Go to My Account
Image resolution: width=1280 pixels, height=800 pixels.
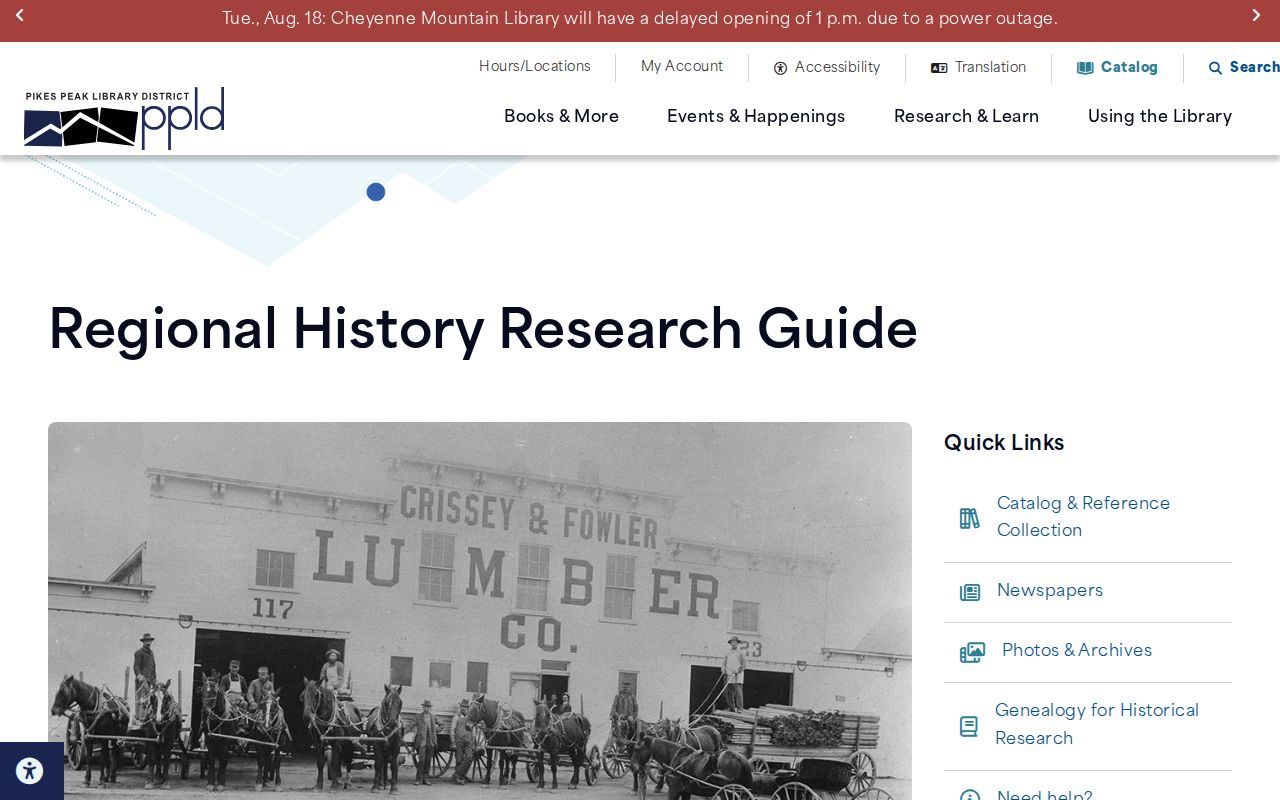click(682, 66)
